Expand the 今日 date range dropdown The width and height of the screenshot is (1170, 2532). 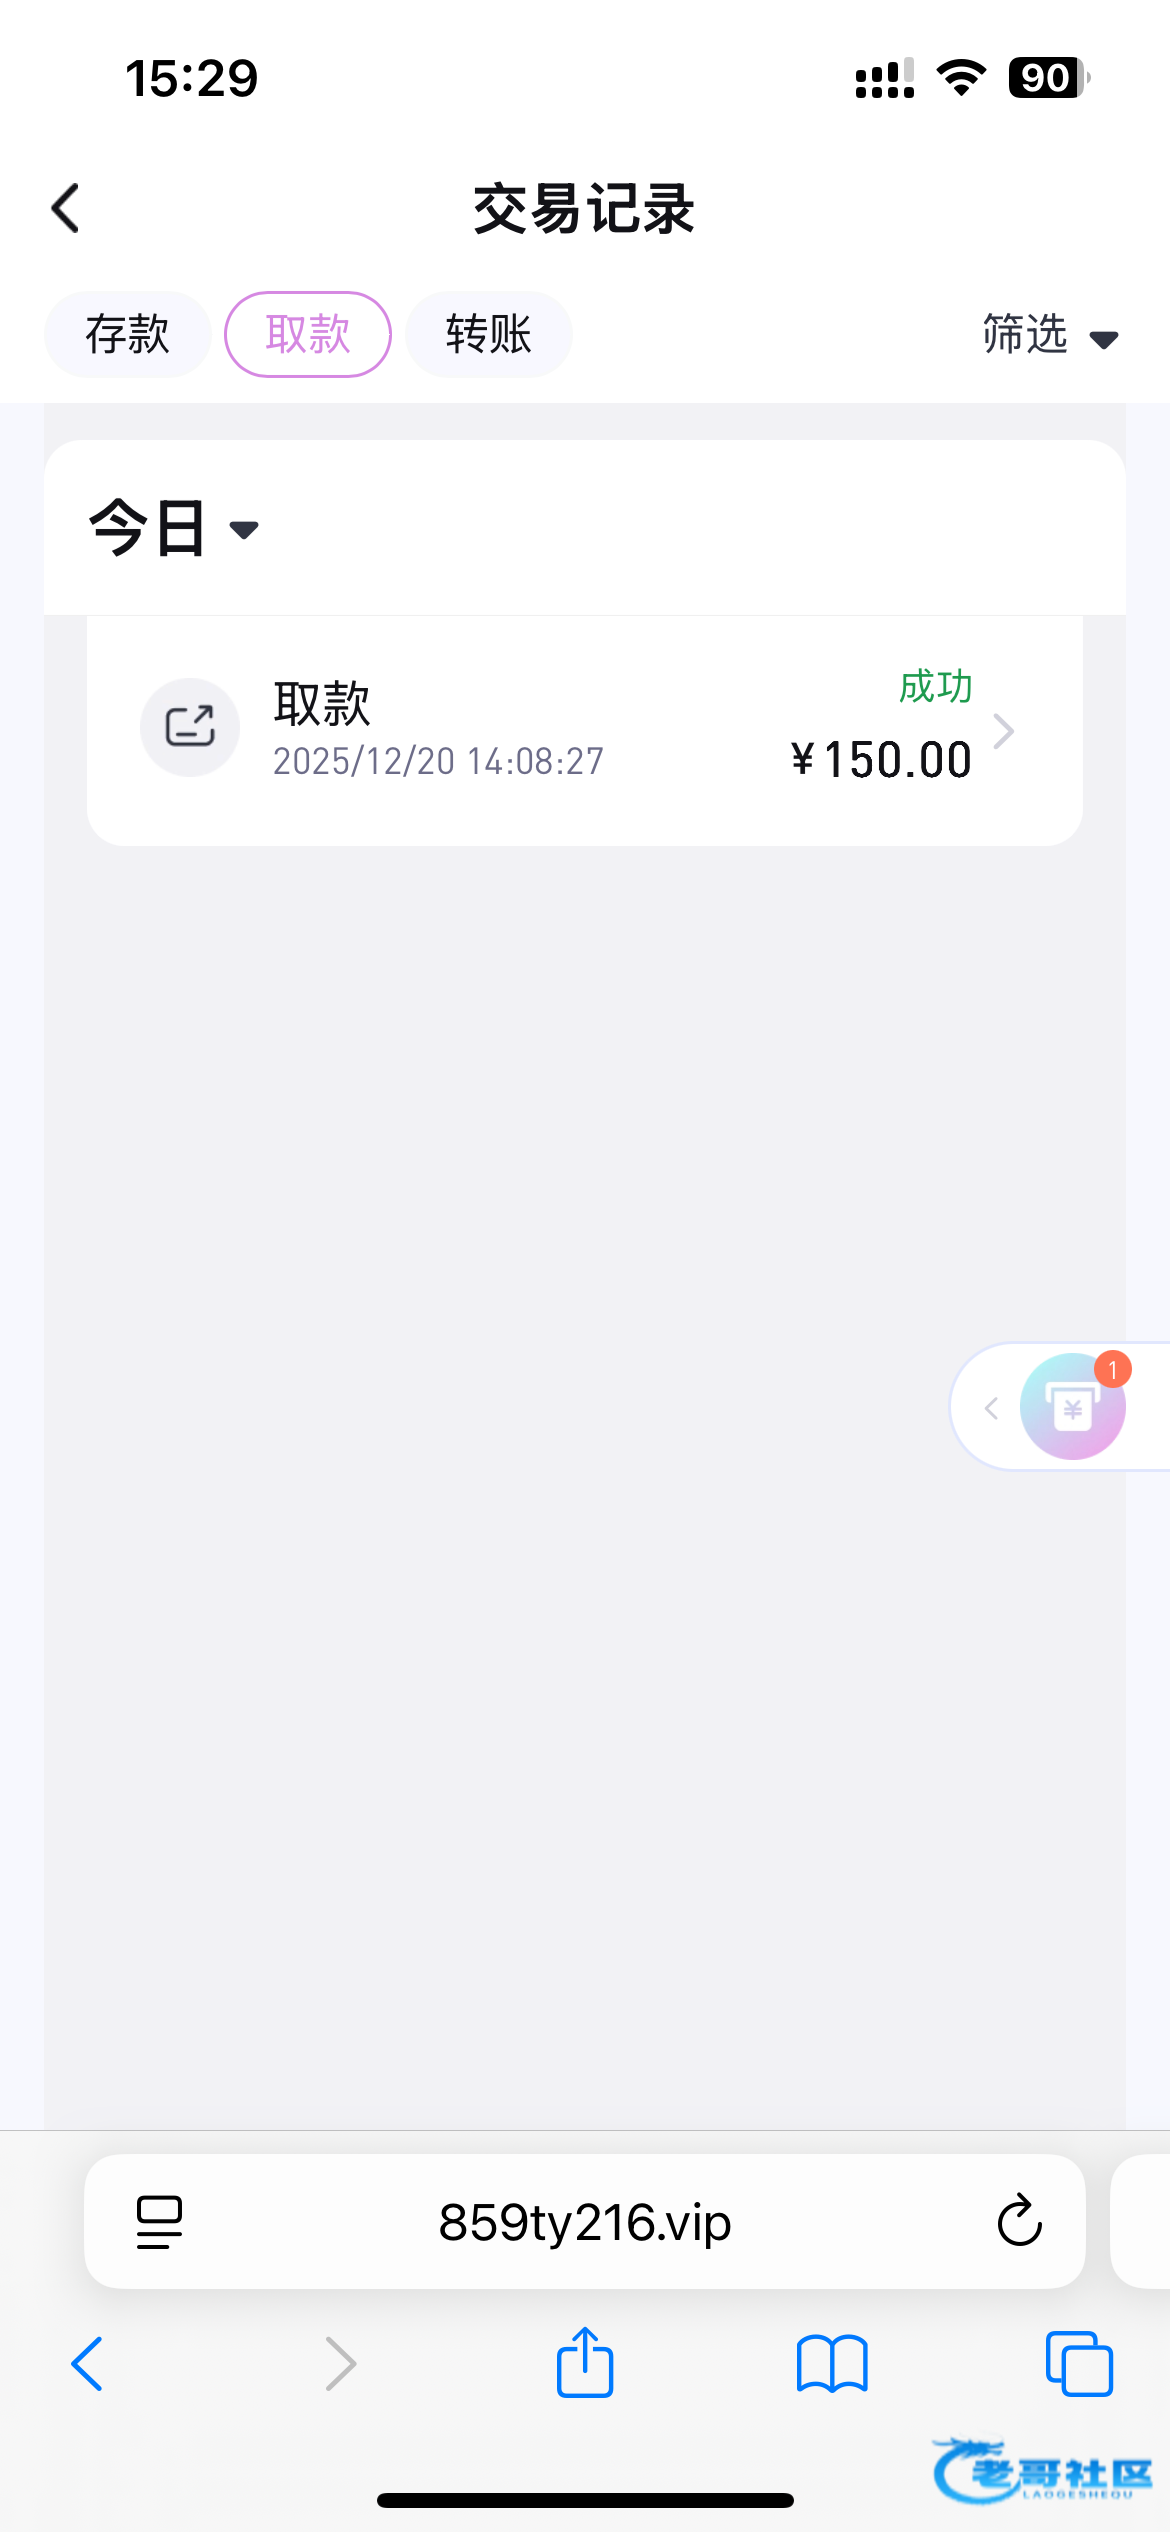click(x=174, y=528)
